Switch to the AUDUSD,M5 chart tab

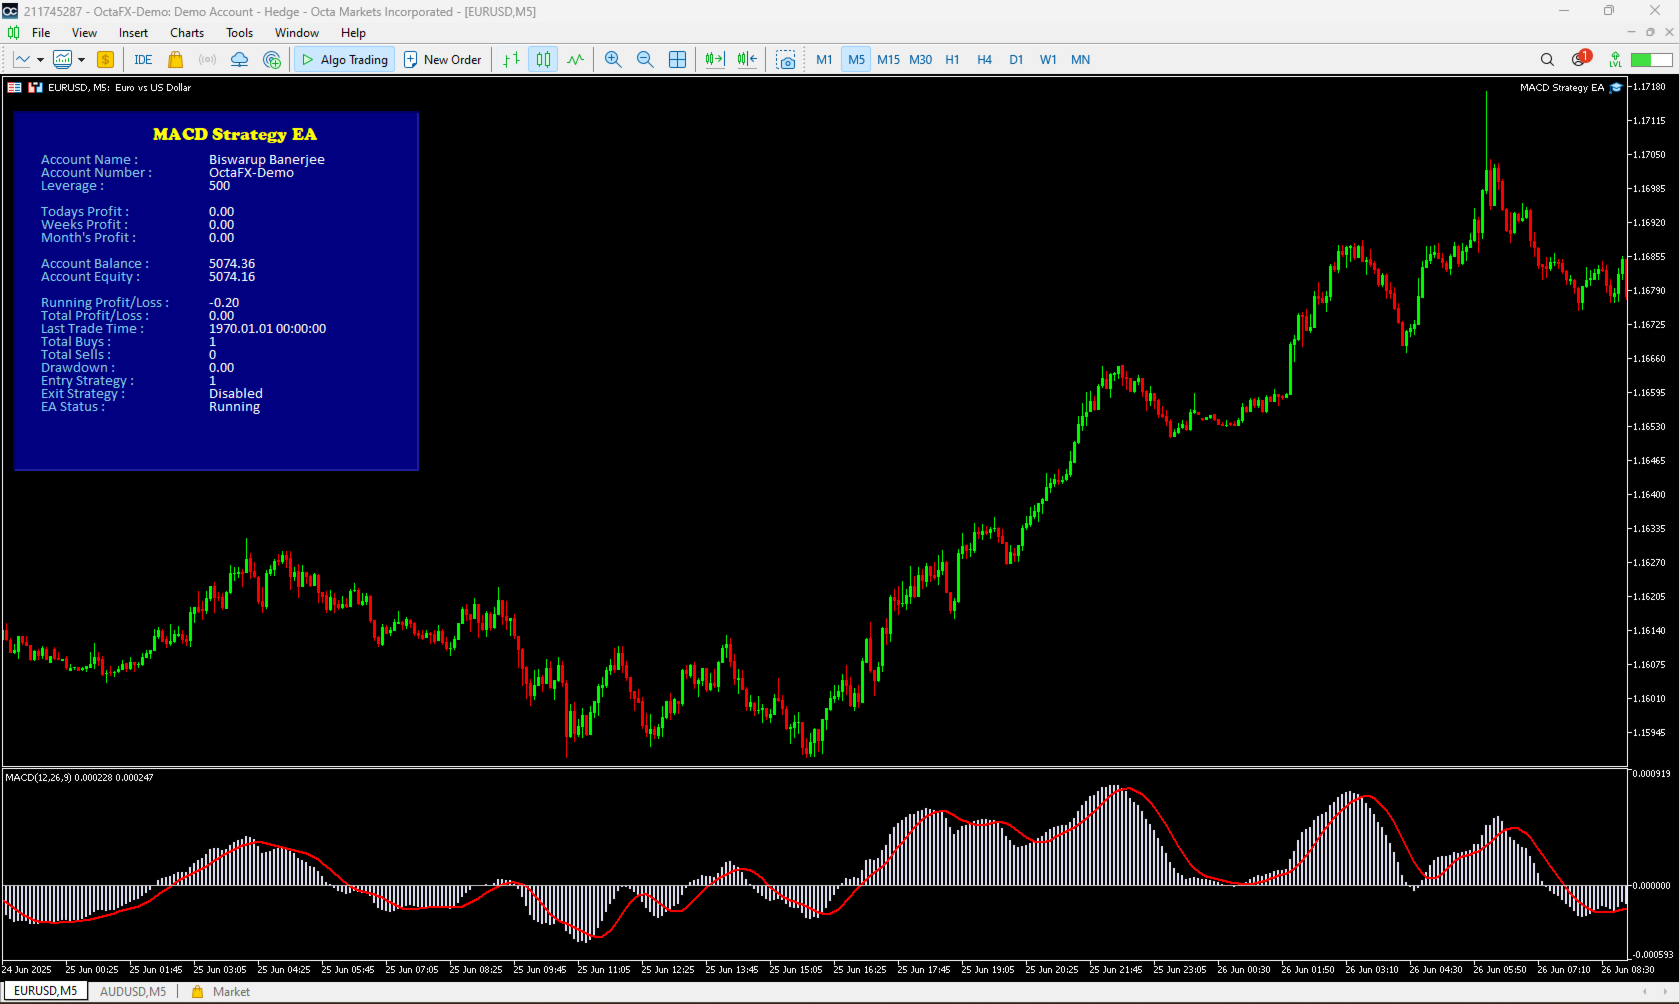click(133, 992)
